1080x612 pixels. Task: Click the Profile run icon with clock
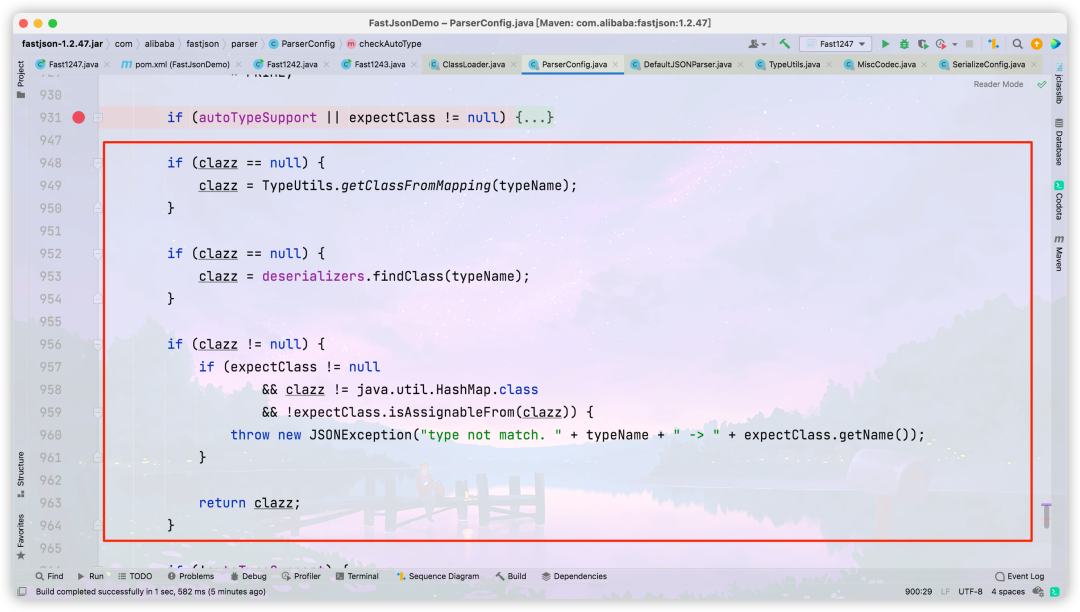tap(941, 43)
